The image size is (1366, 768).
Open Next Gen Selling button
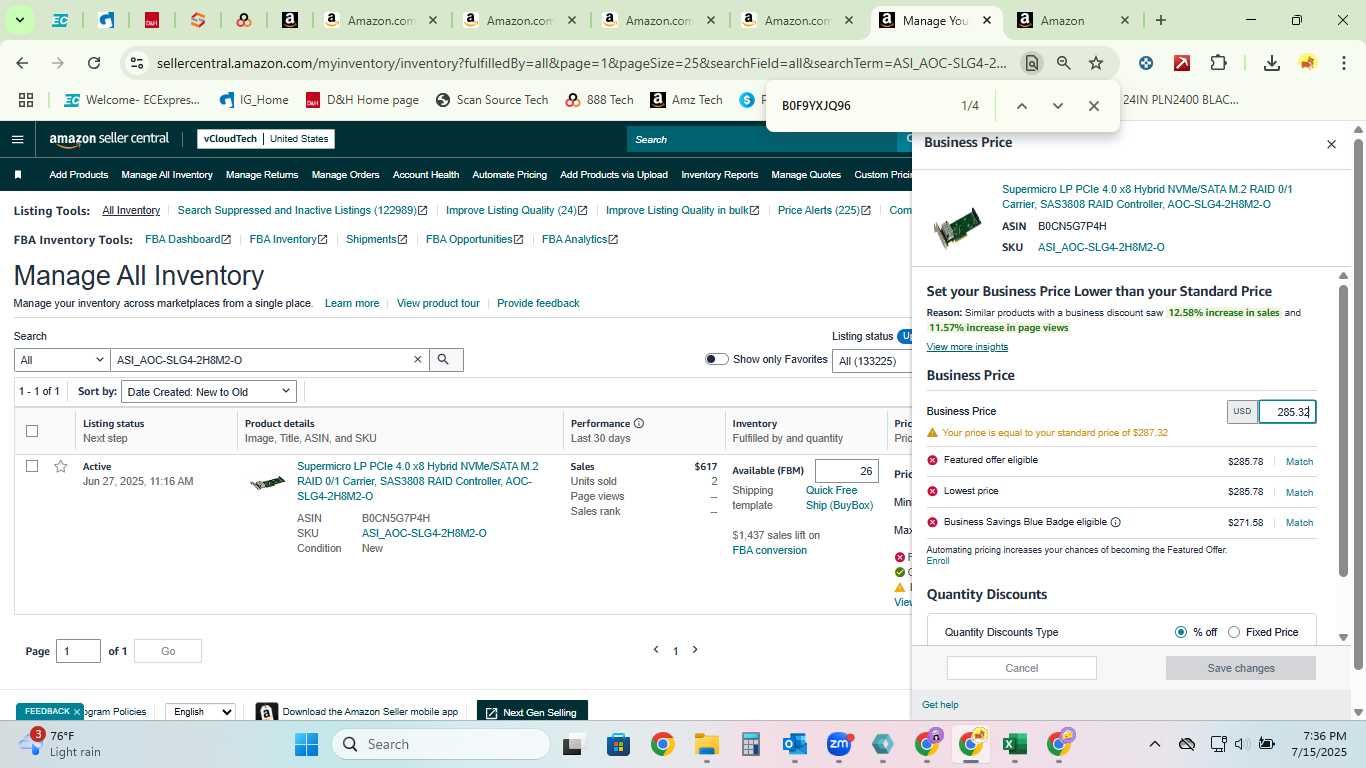[x=532, y=712]
